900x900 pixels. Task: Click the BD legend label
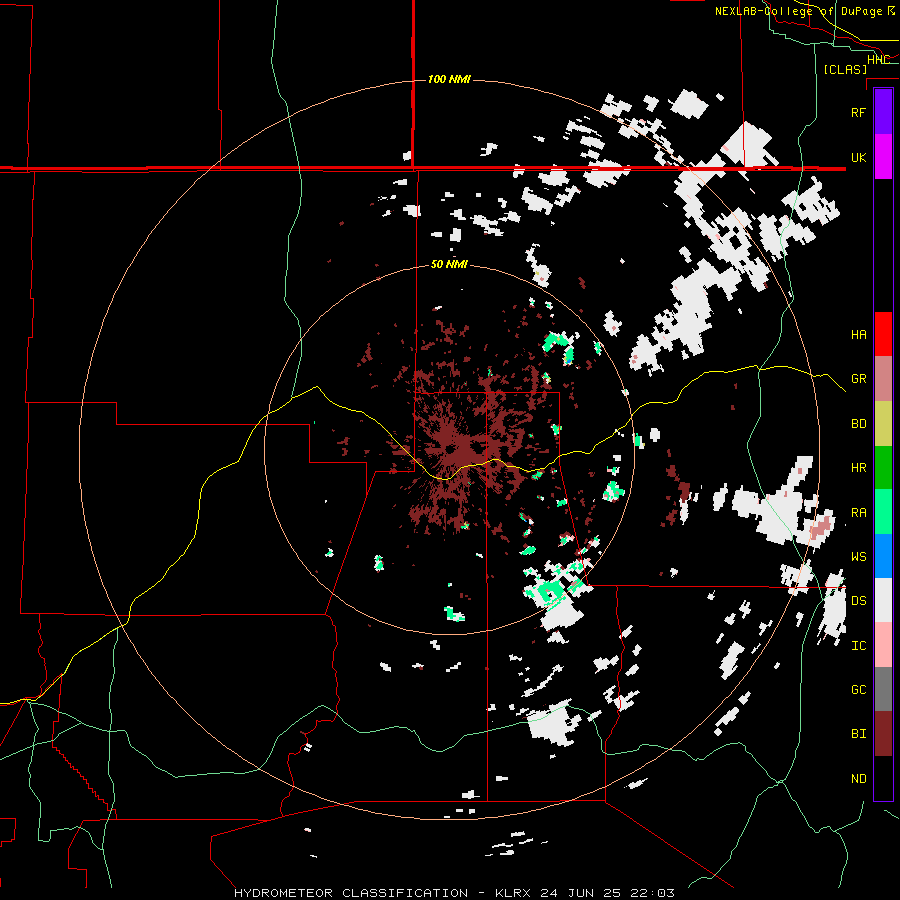(x=858, y=424)
